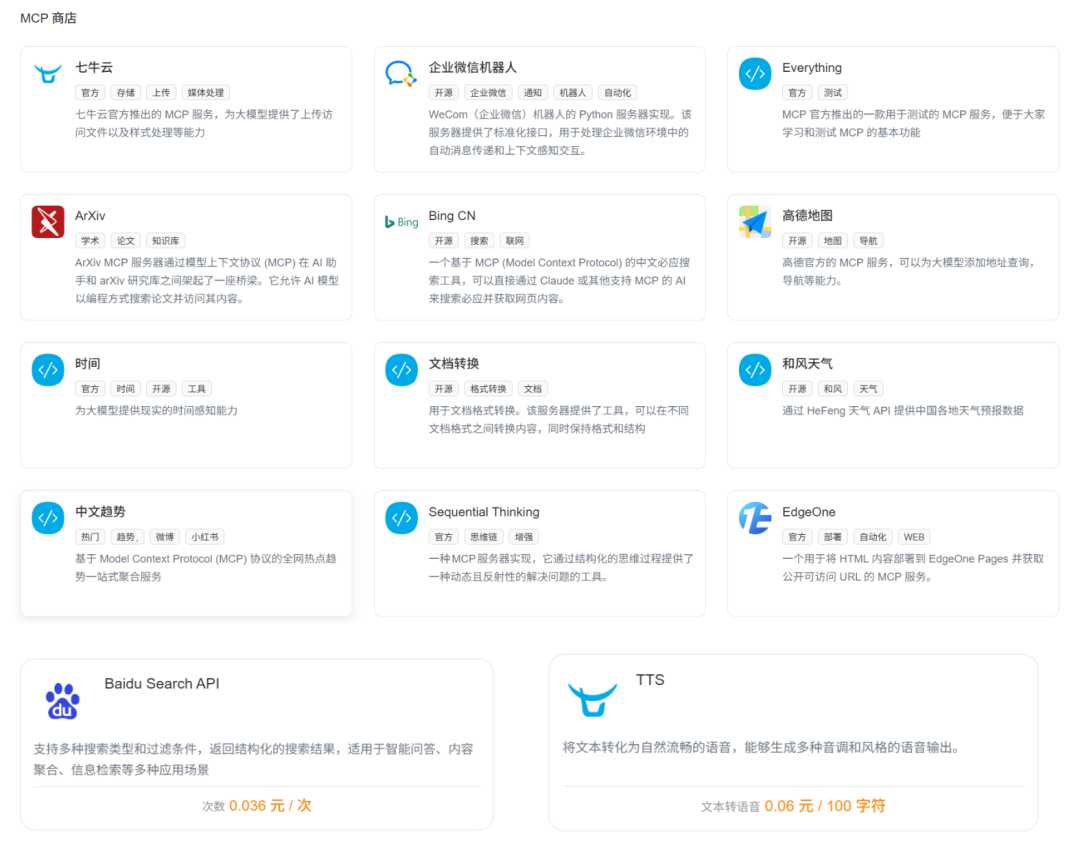Screen dimensions: 1080x849
Task: Click the 微博 tag
Action: (165, 537)
